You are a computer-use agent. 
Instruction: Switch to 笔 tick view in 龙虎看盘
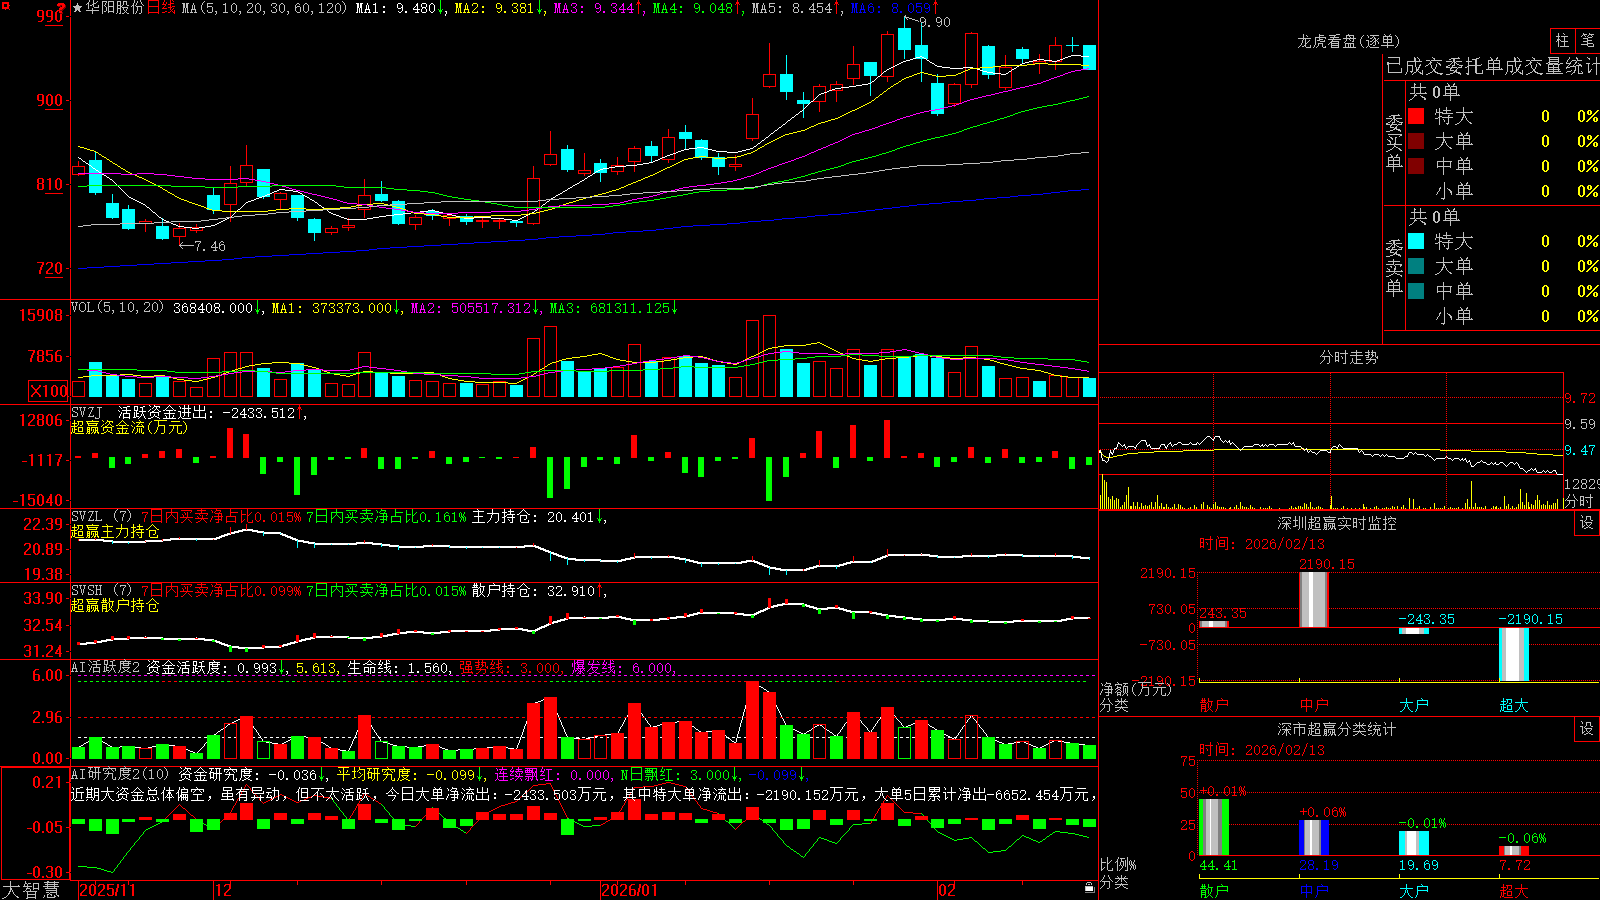1587,40
